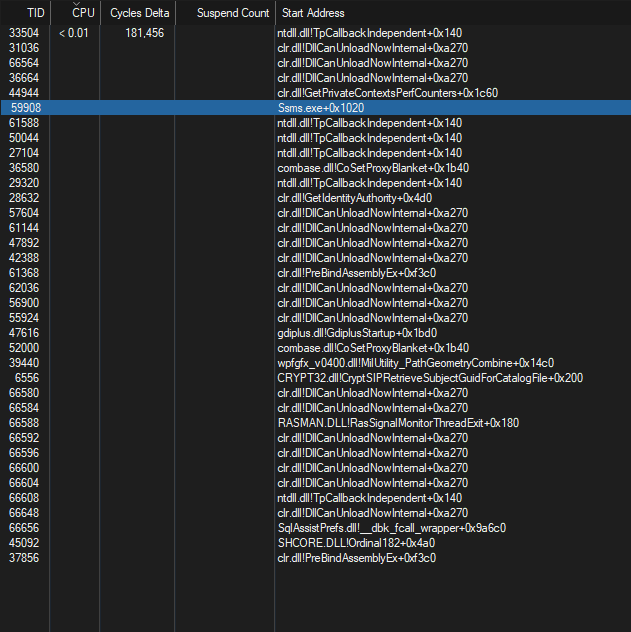The width and height of the screenshot is (631, 632).
Task: Select thread 31036
Action: tap(316, 48)
